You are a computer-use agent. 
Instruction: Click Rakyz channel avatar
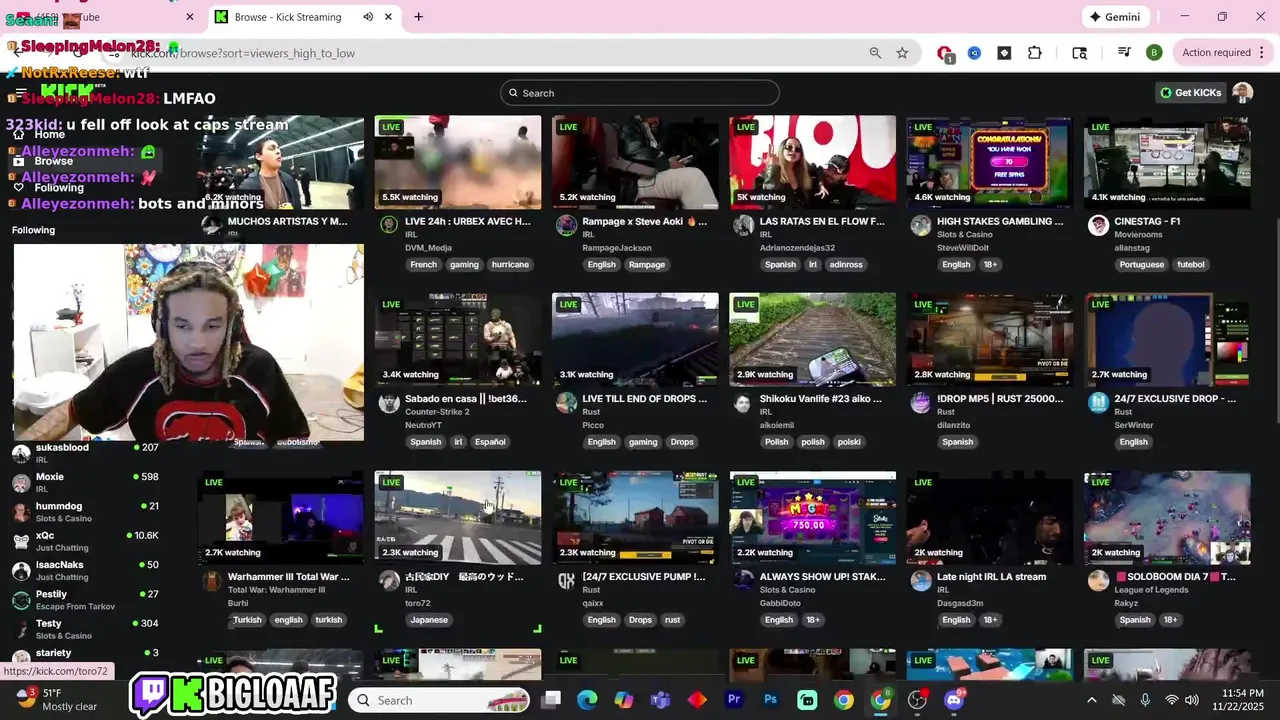1098,580
